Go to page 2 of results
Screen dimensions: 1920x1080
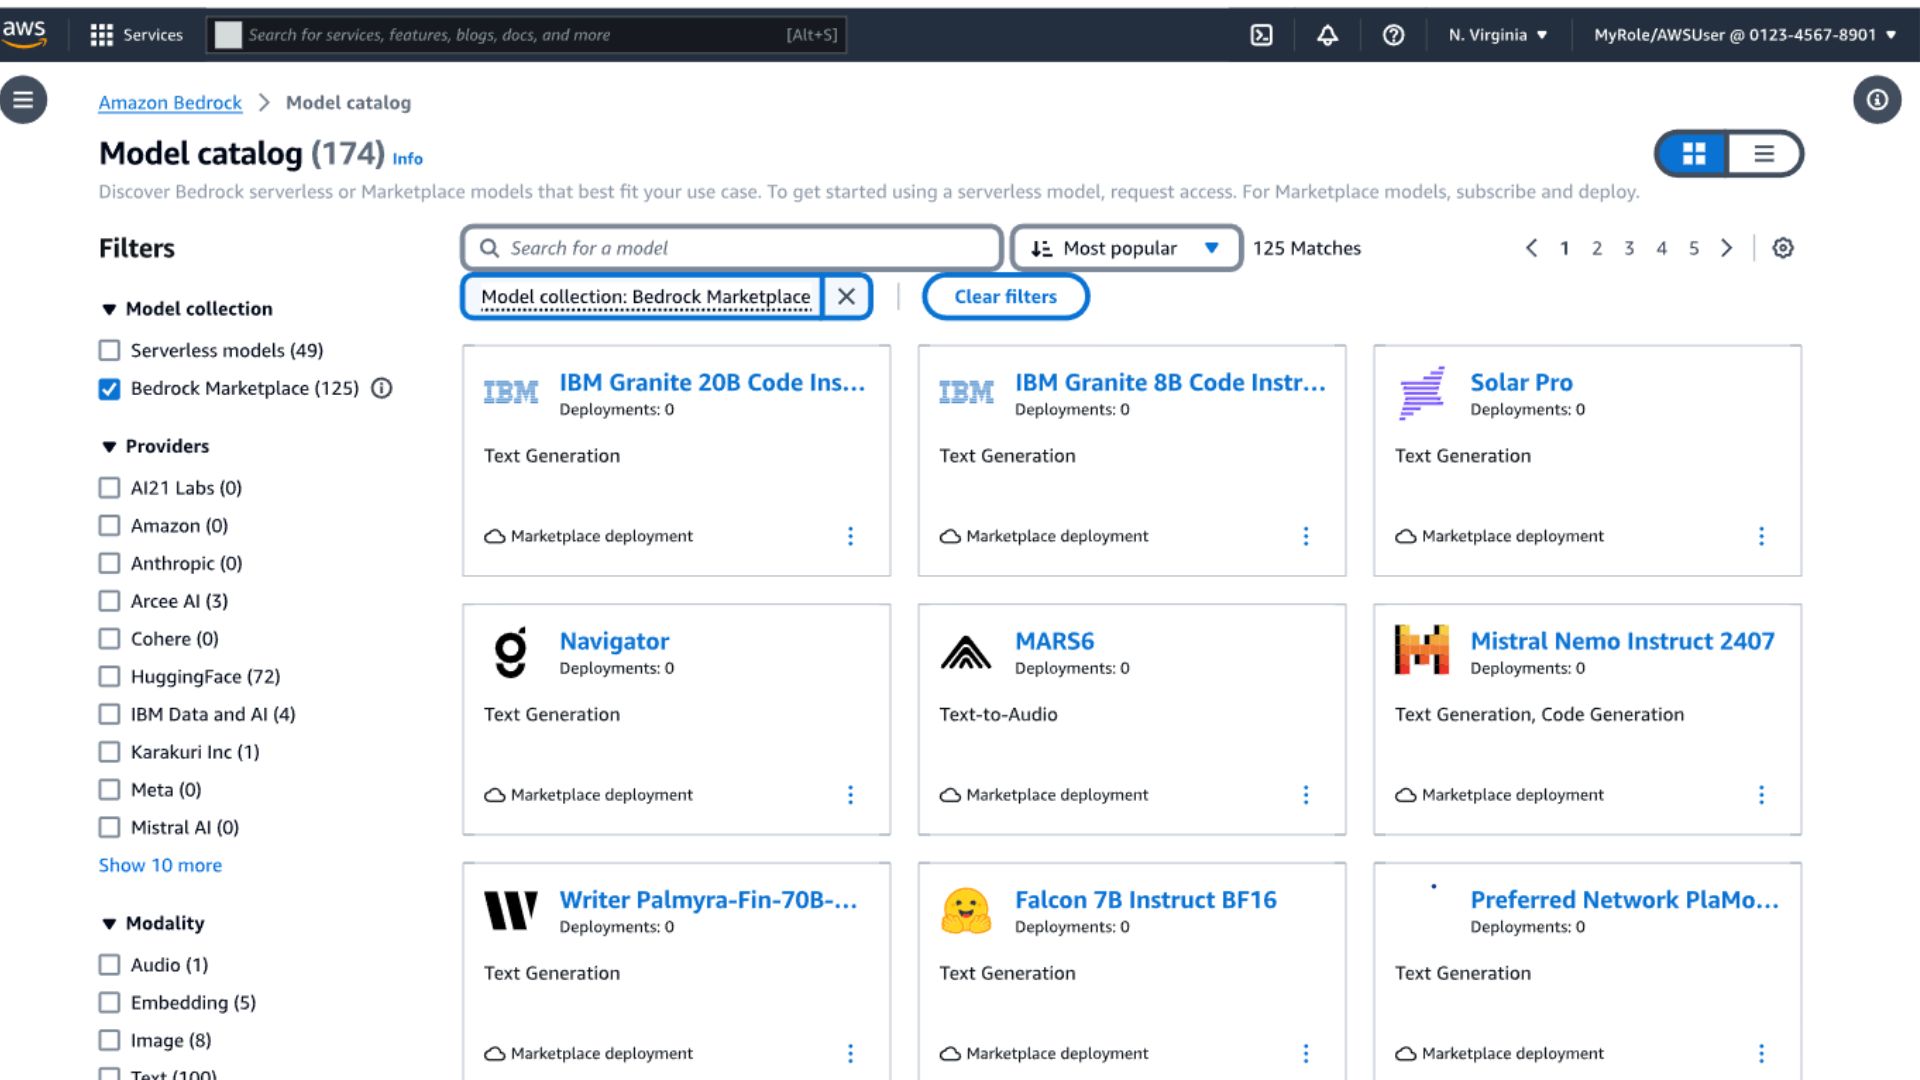point(1597,248)
